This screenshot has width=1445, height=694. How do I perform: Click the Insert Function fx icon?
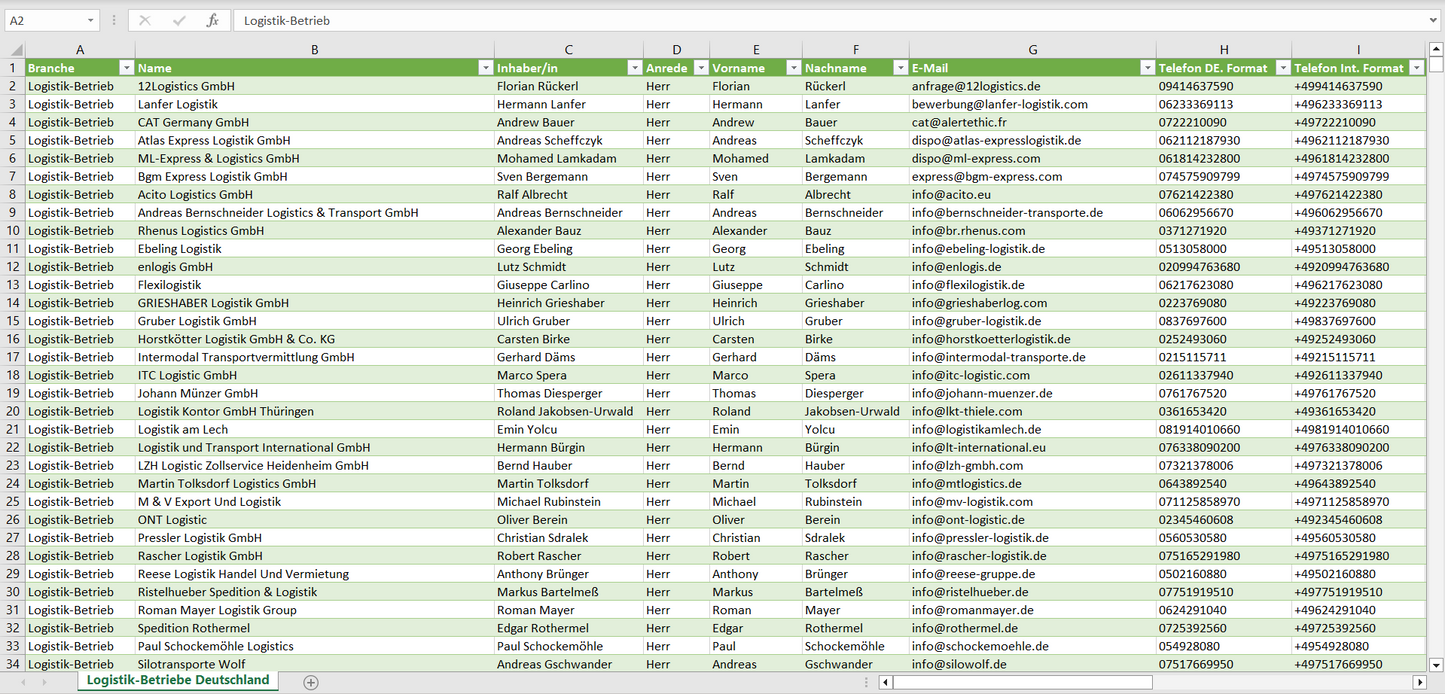212,20
